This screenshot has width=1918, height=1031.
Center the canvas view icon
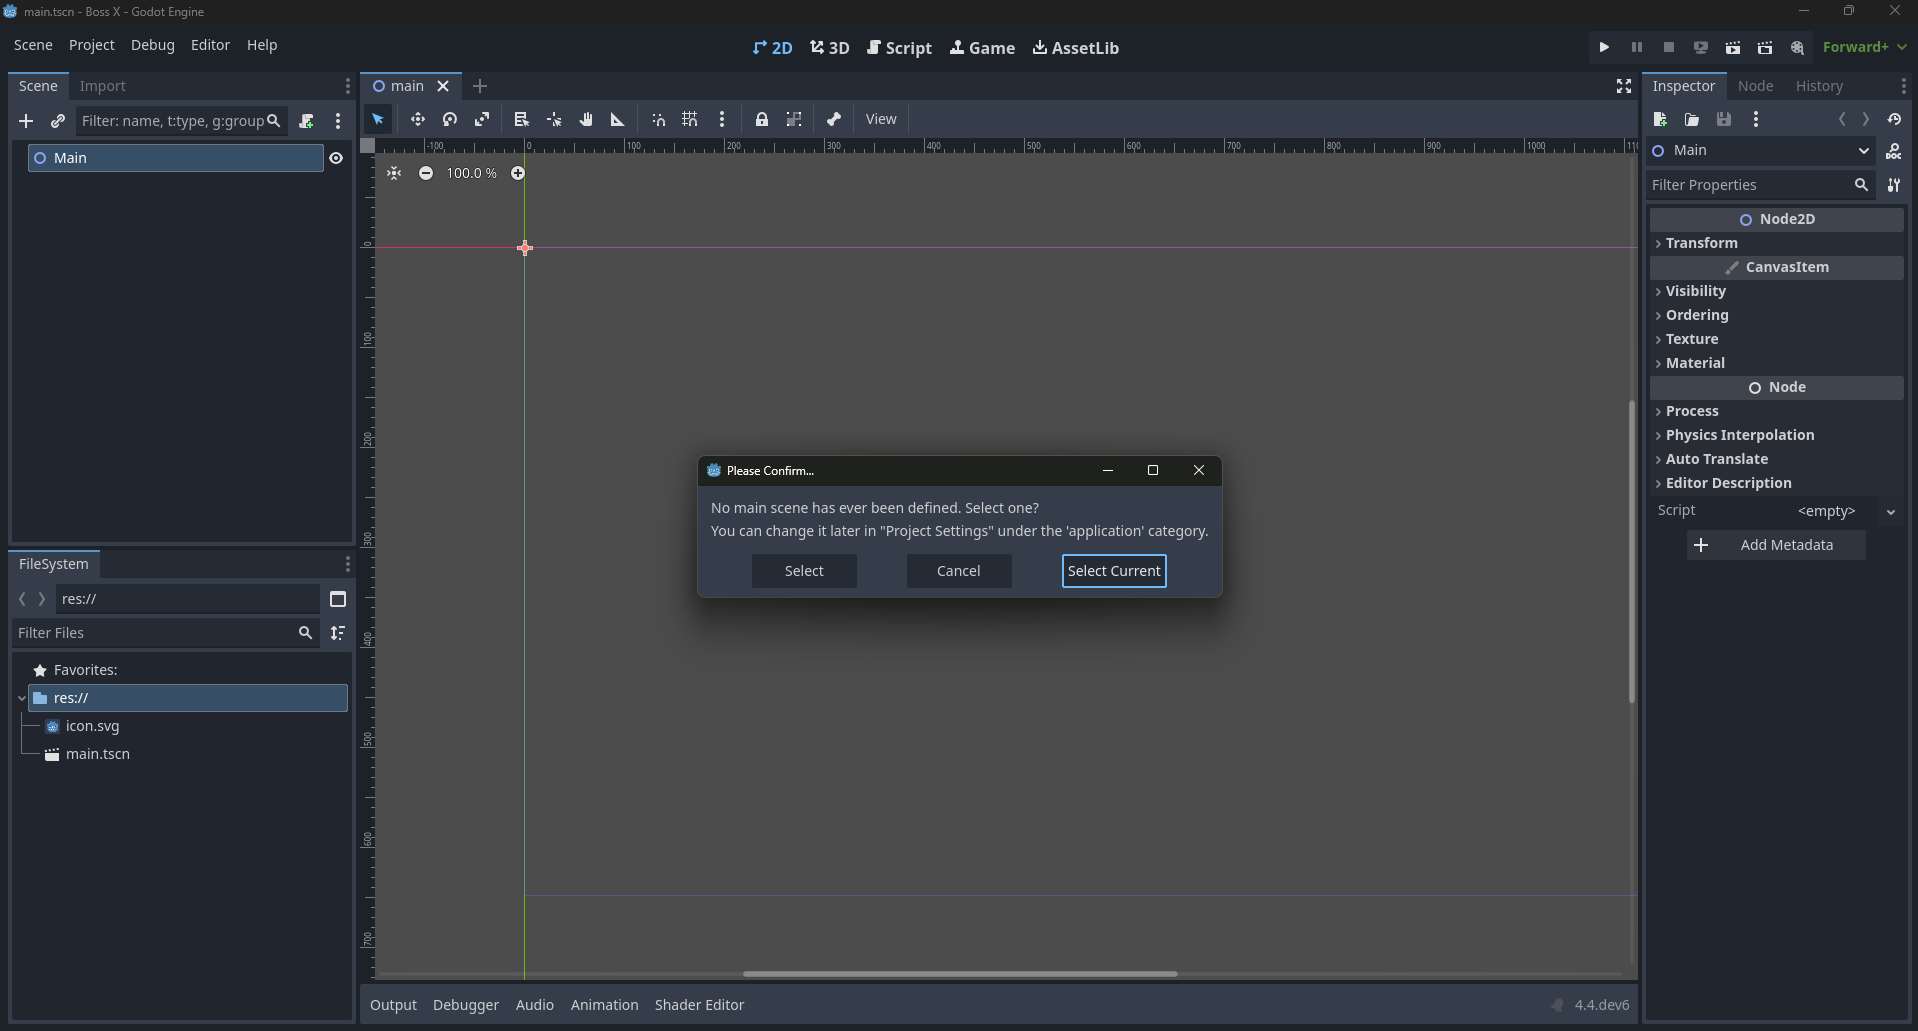pos(394,173)
